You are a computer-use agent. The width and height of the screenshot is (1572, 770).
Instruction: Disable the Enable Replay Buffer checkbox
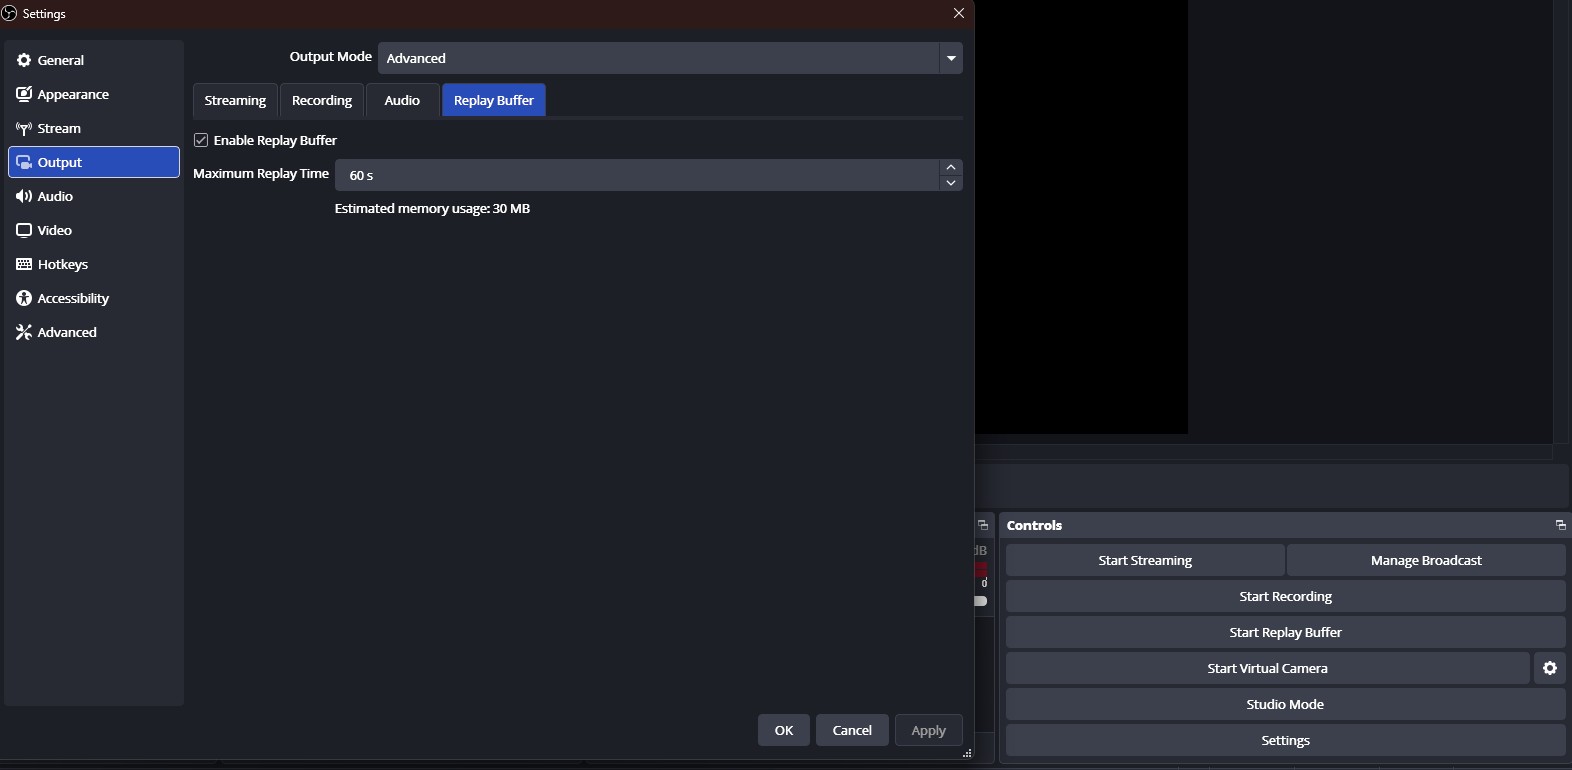201,140
